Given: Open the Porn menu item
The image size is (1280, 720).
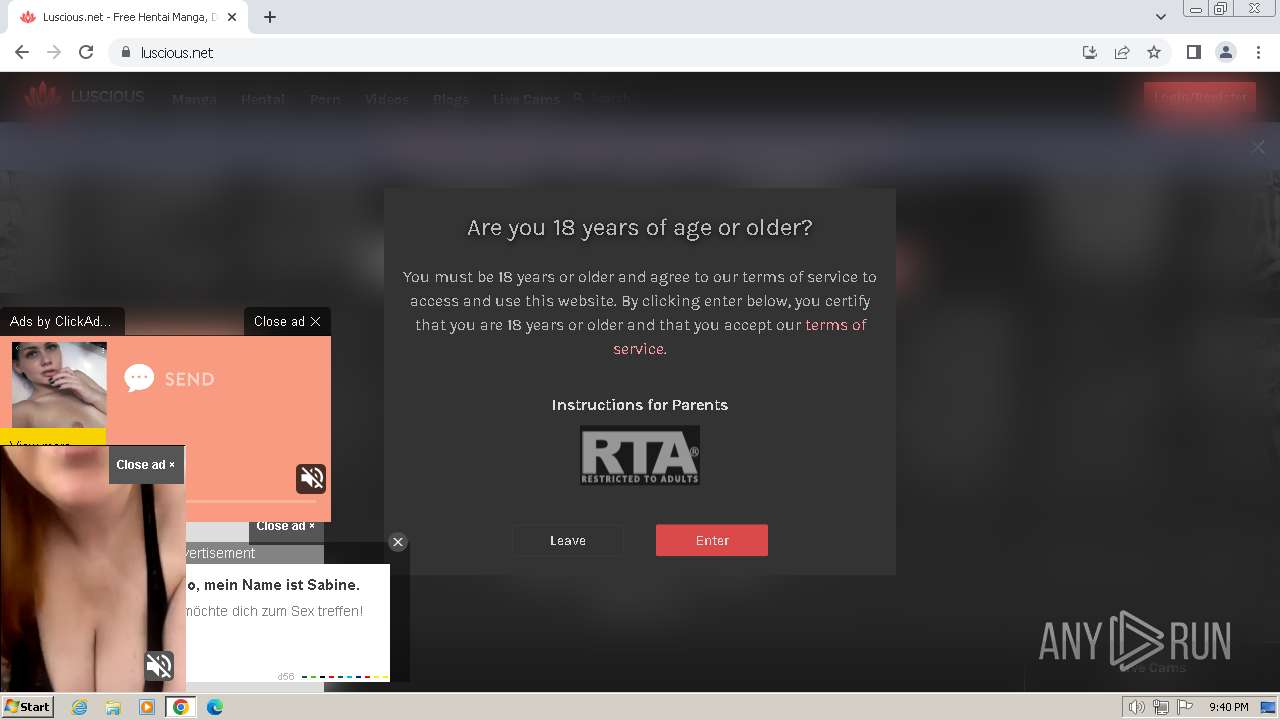Looking at the screenshot, I should click(x=325, y=99).
